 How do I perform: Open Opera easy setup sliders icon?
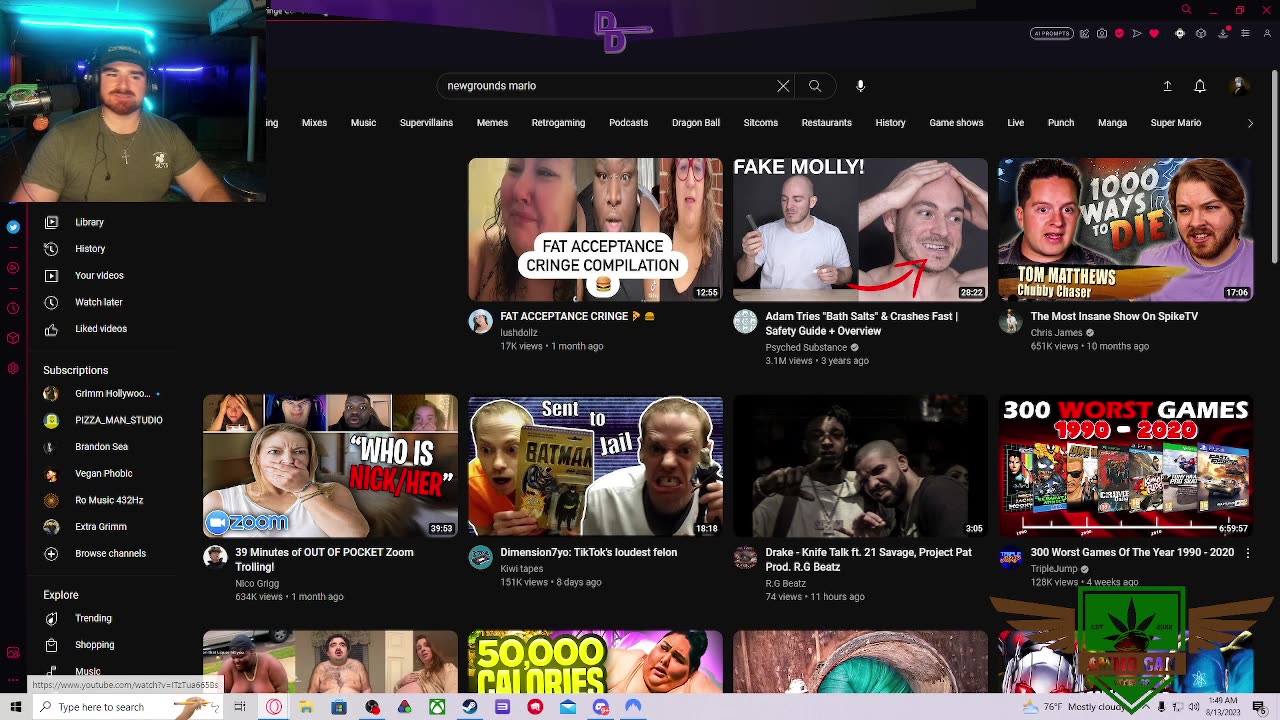(x=1245, y=33)
